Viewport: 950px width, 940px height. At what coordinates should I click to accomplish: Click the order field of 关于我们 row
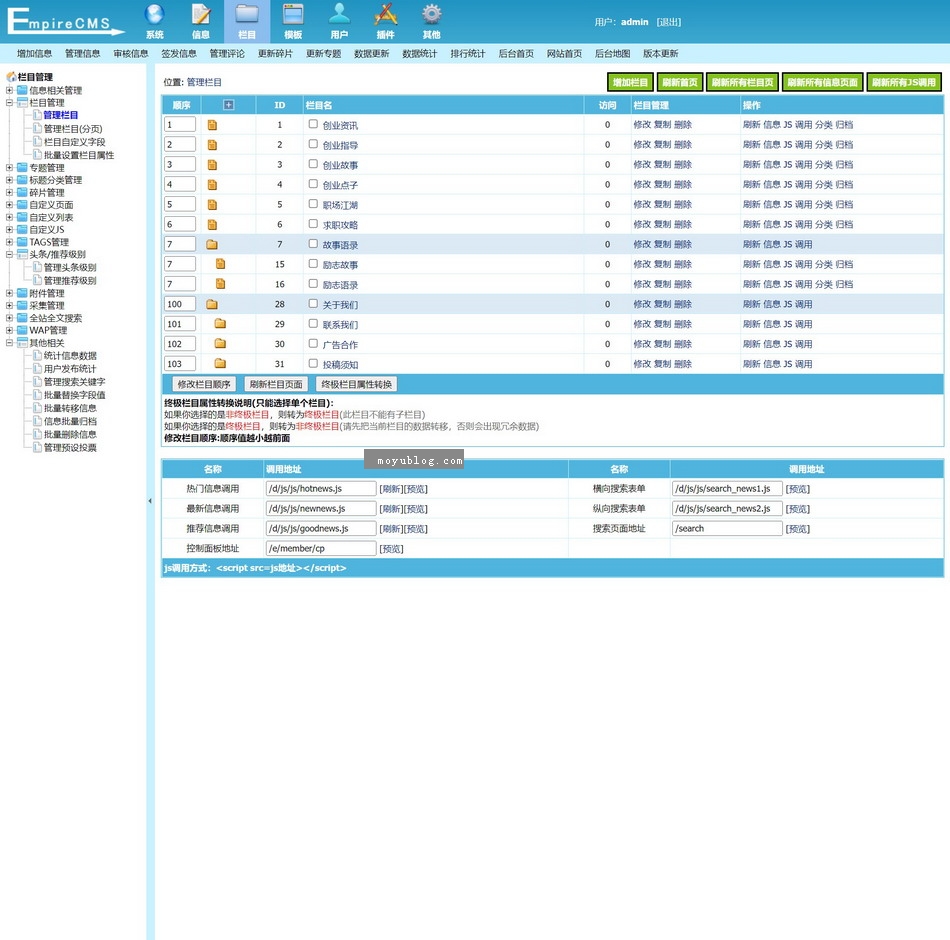click(180, 304)
